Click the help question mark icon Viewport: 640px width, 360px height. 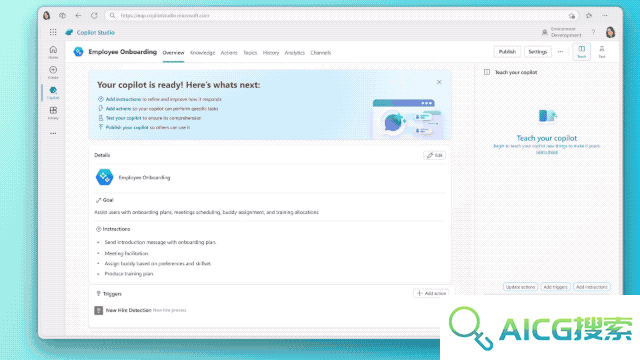pos(593,32)
